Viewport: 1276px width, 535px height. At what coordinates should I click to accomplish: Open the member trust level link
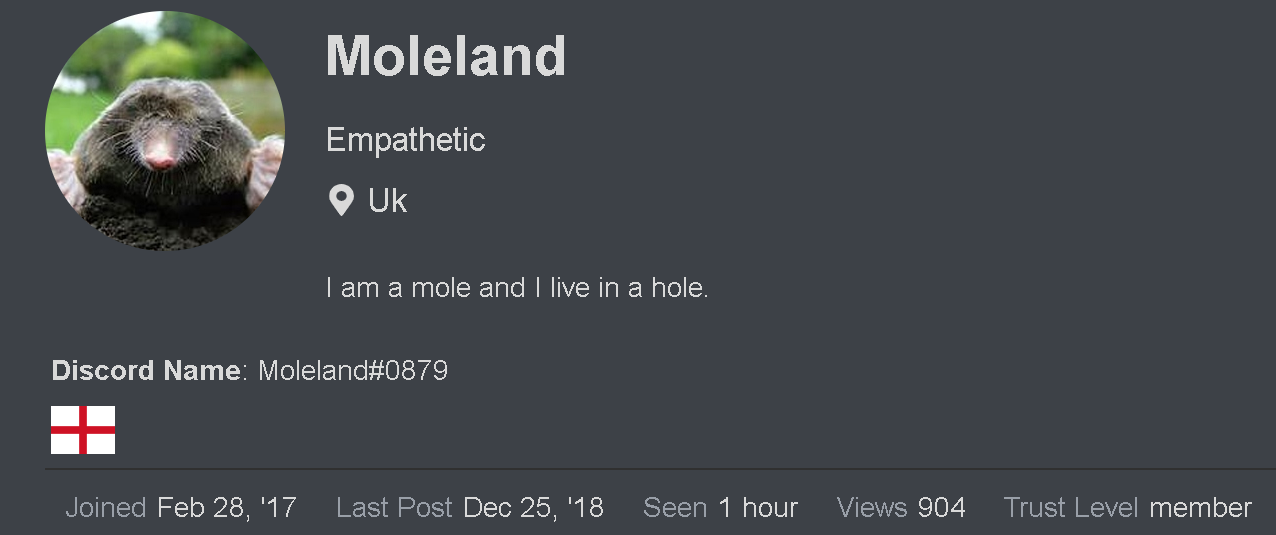tap(1200, 508)
